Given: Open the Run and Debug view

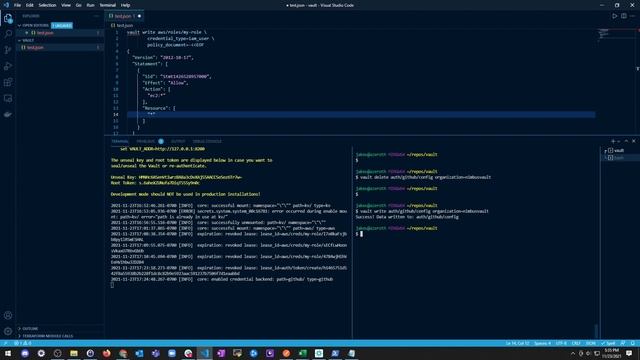Looking at the screenshot, I should (8, 66).
